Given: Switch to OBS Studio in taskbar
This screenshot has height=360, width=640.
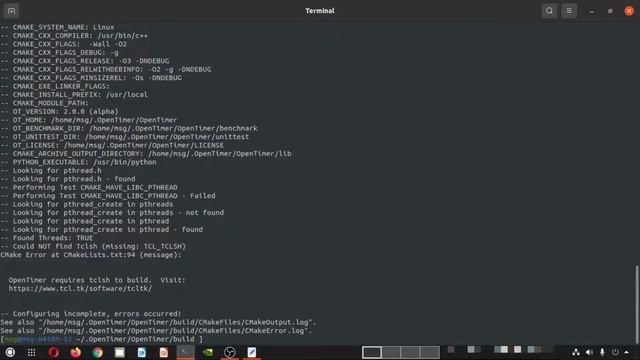Looking at the screenshot, I should coord(230,352).
